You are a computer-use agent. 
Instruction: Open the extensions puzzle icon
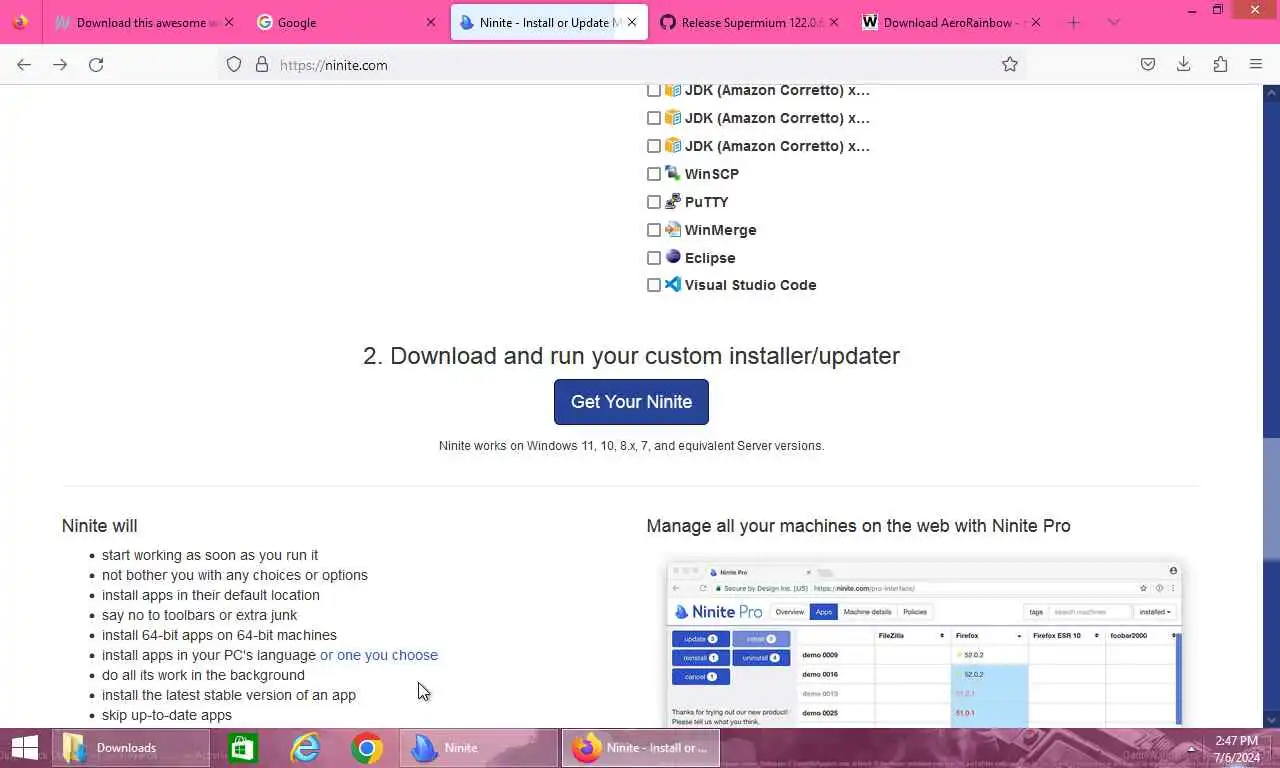(x=1220, y=64)
